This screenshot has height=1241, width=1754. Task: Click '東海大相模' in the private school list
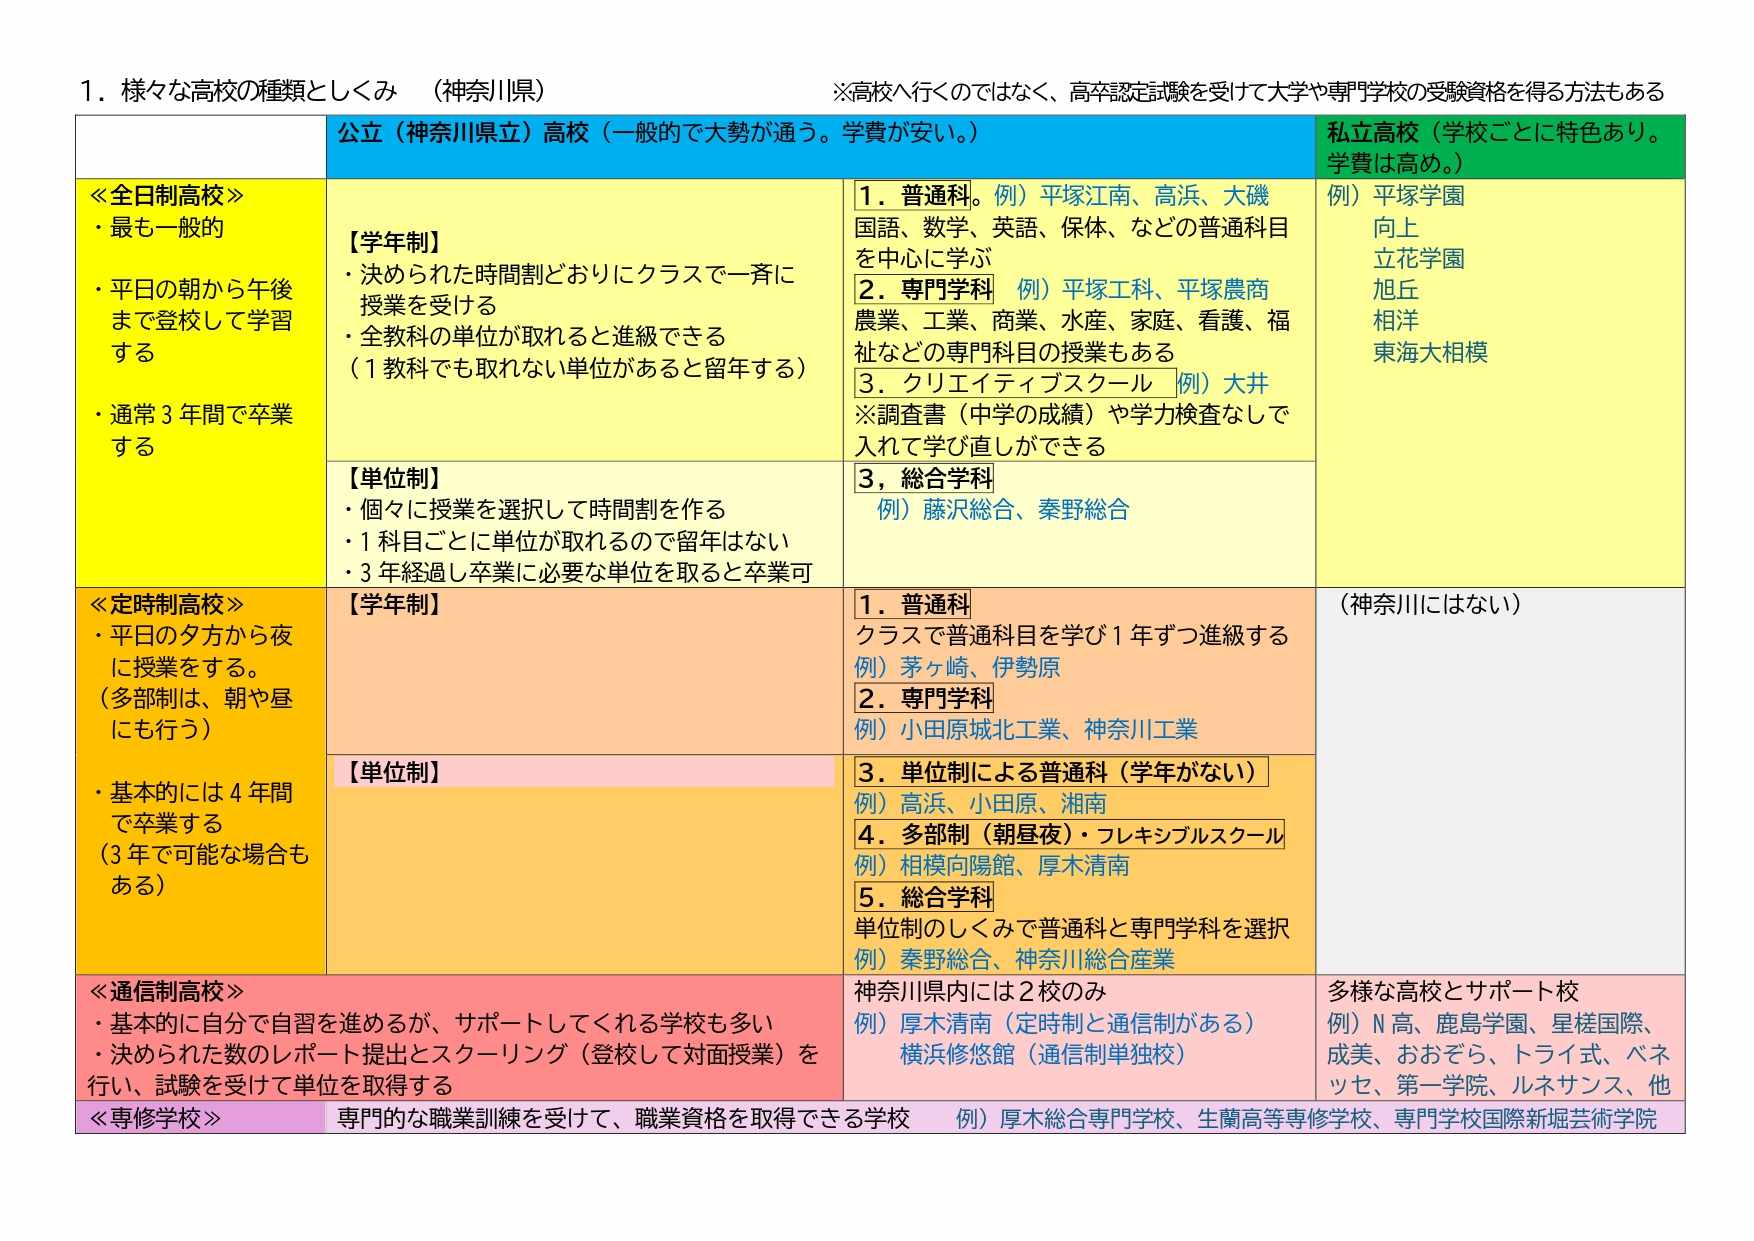(x=1430, y=353)
